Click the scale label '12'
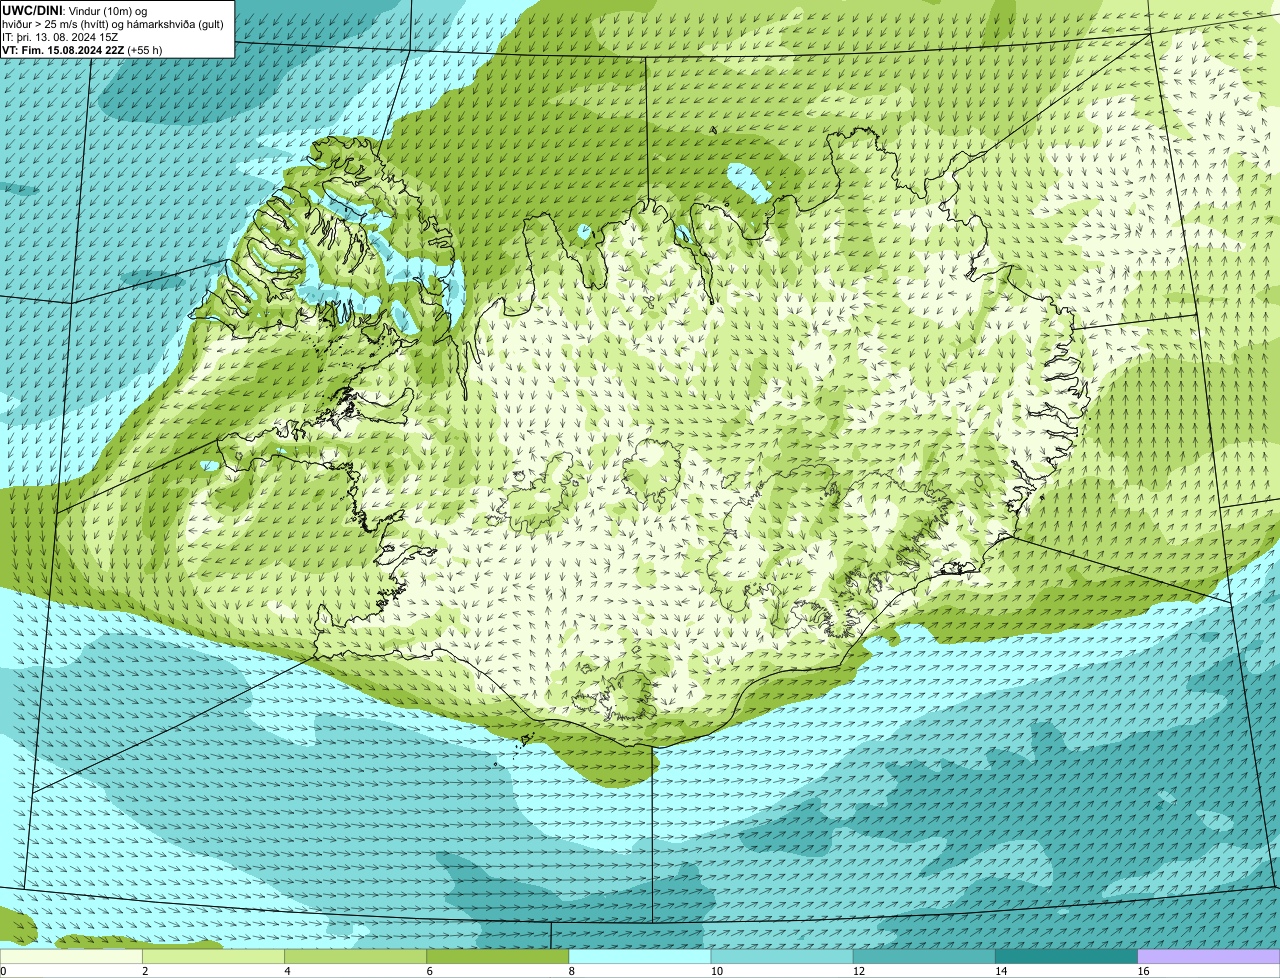Viewport: 1280px width, 978px height. (859, 971)
